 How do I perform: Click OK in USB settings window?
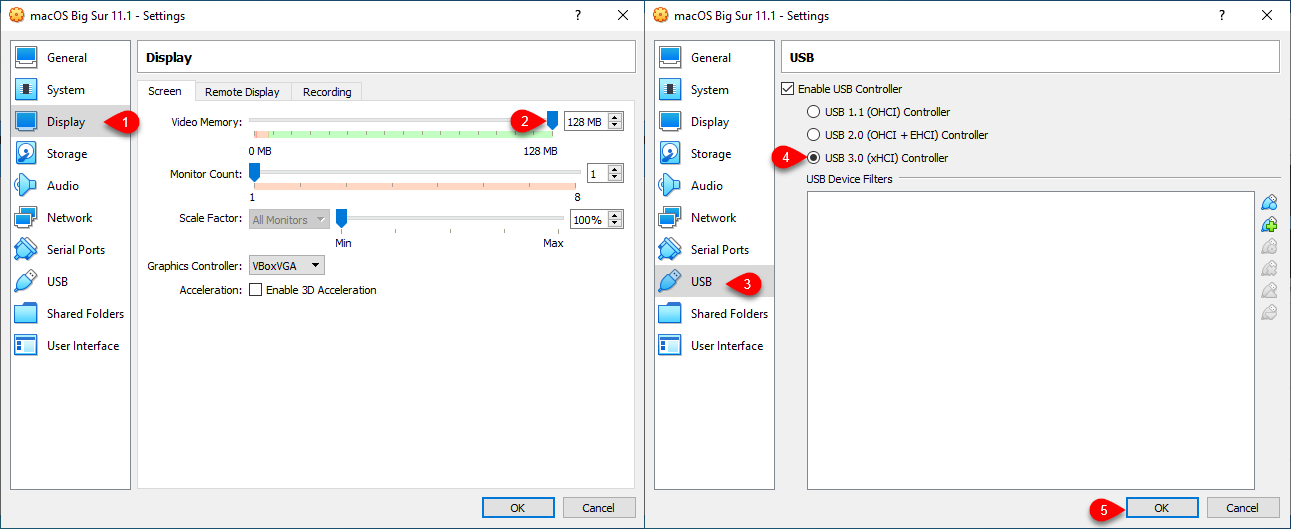coord(1161,508)
